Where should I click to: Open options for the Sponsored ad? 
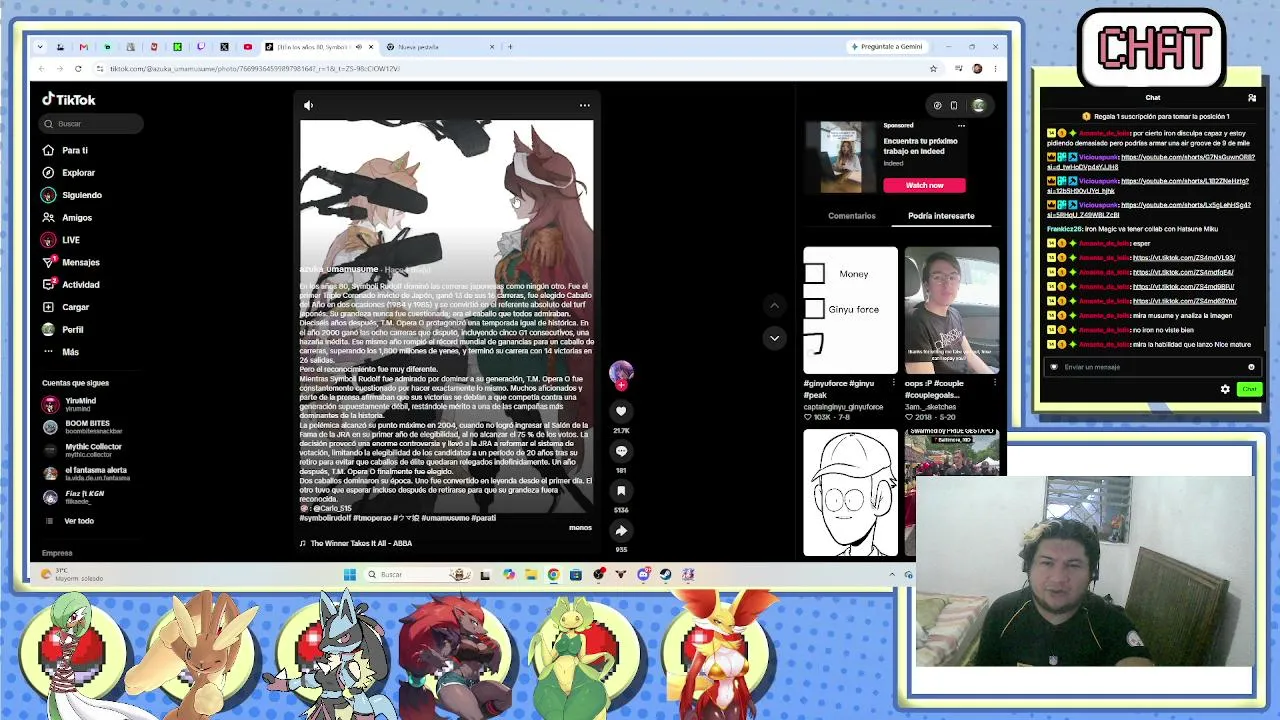(x=961, y=126)
